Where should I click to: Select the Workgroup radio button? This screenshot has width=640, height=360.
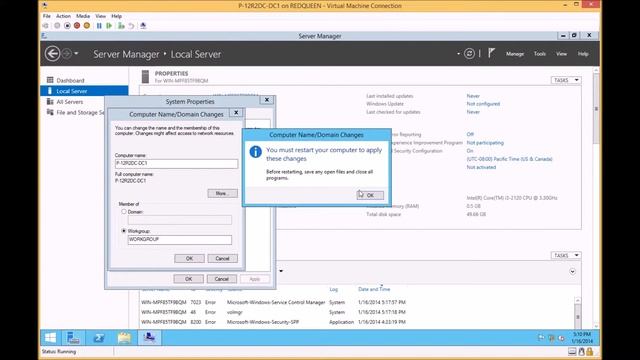124,231
